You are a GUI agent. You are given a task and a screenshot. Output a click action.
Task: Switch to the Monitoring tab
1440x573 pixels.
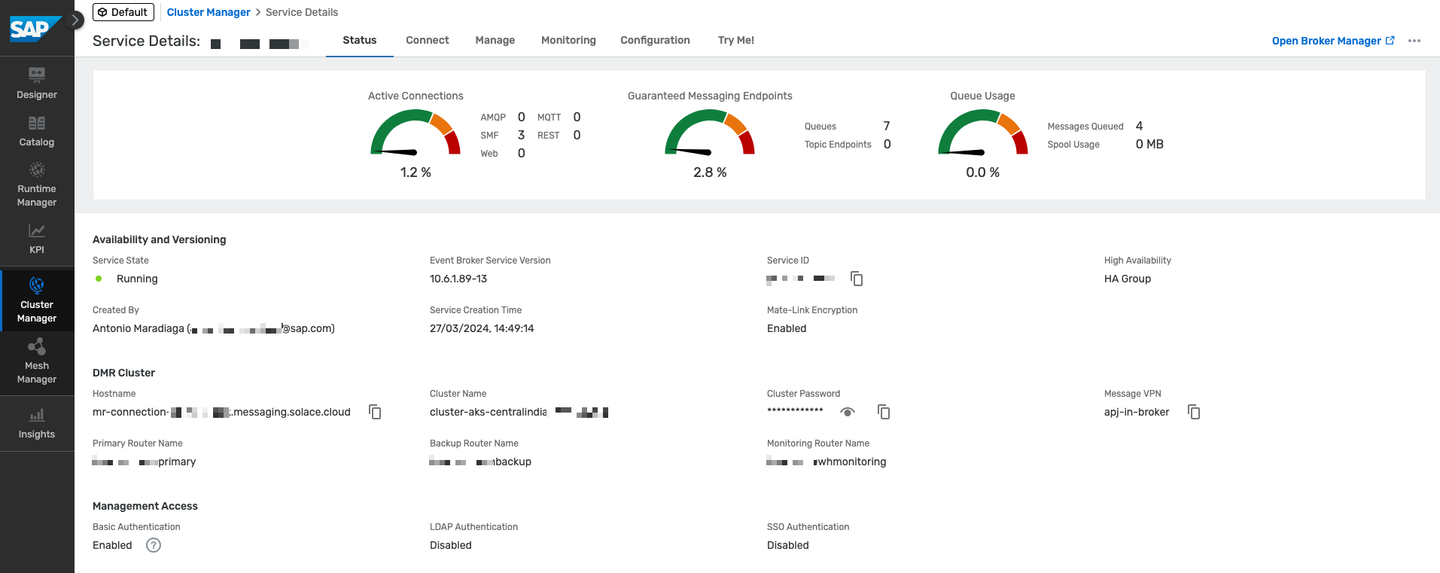tap(568, 40)
